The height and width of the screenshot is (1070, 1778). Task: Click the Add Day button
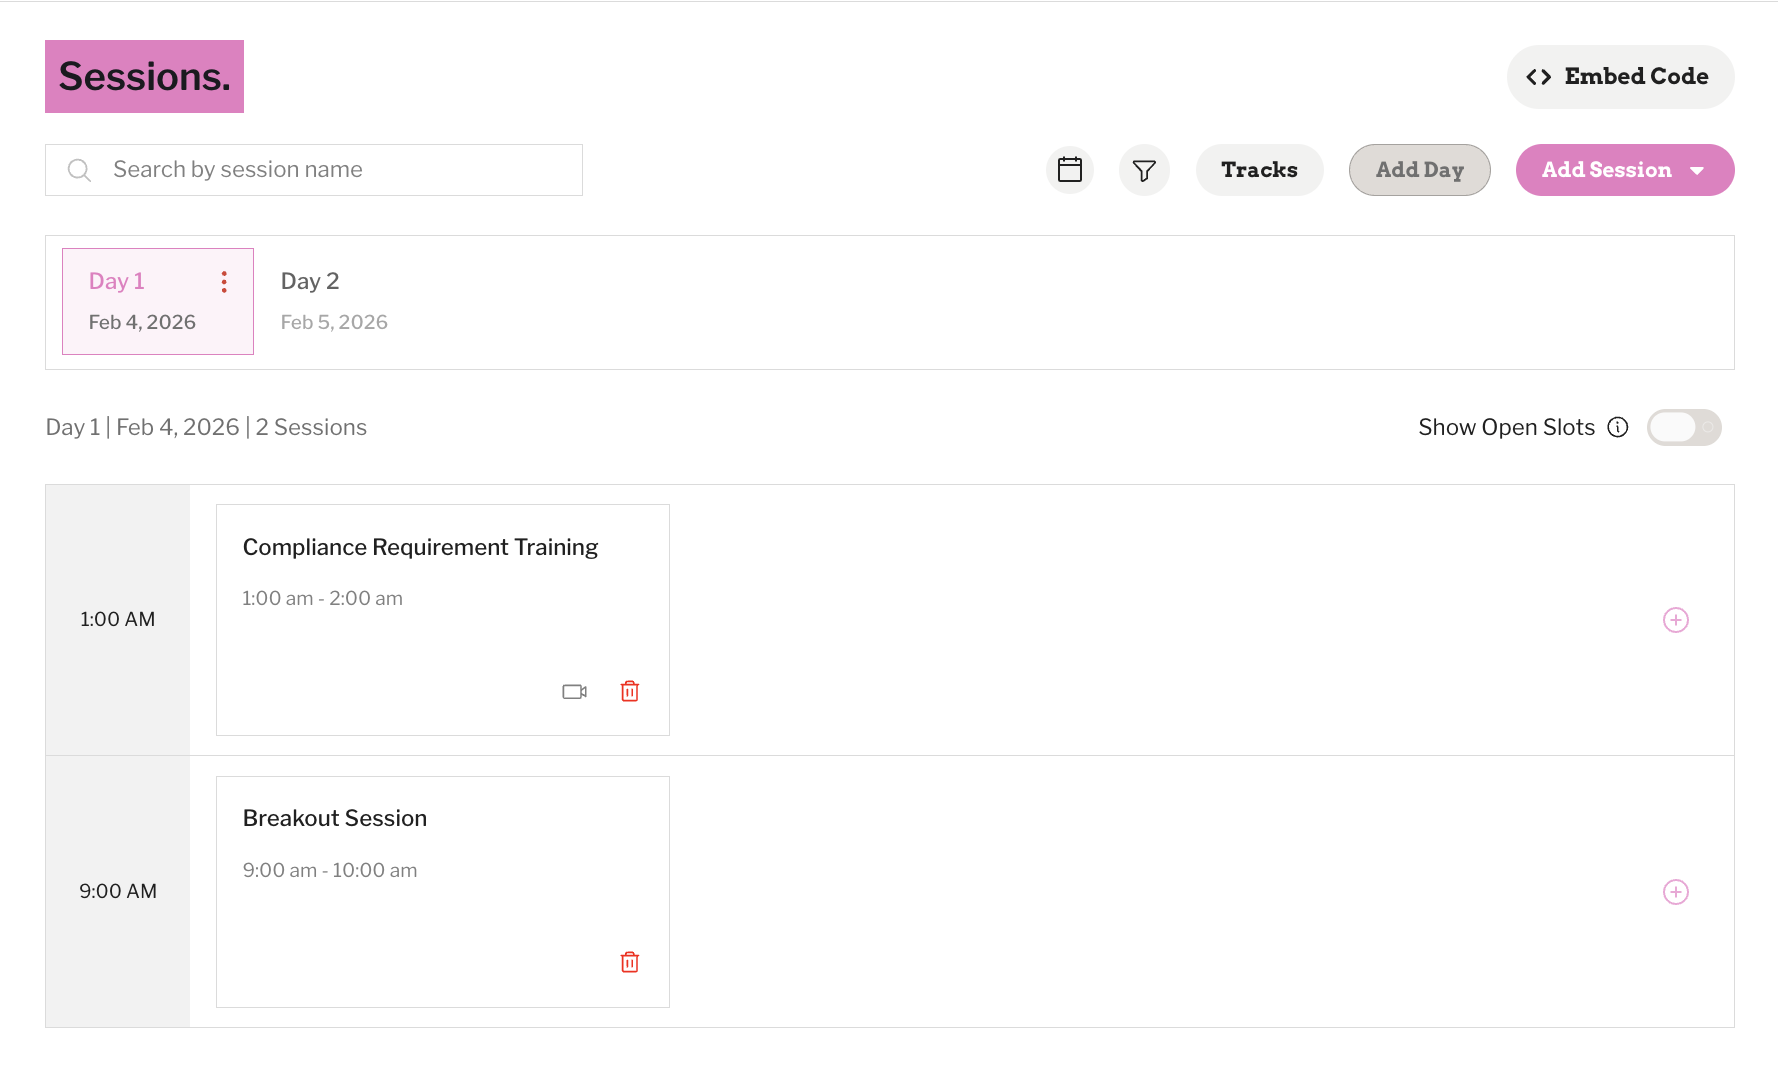(x=1419, y=170)
